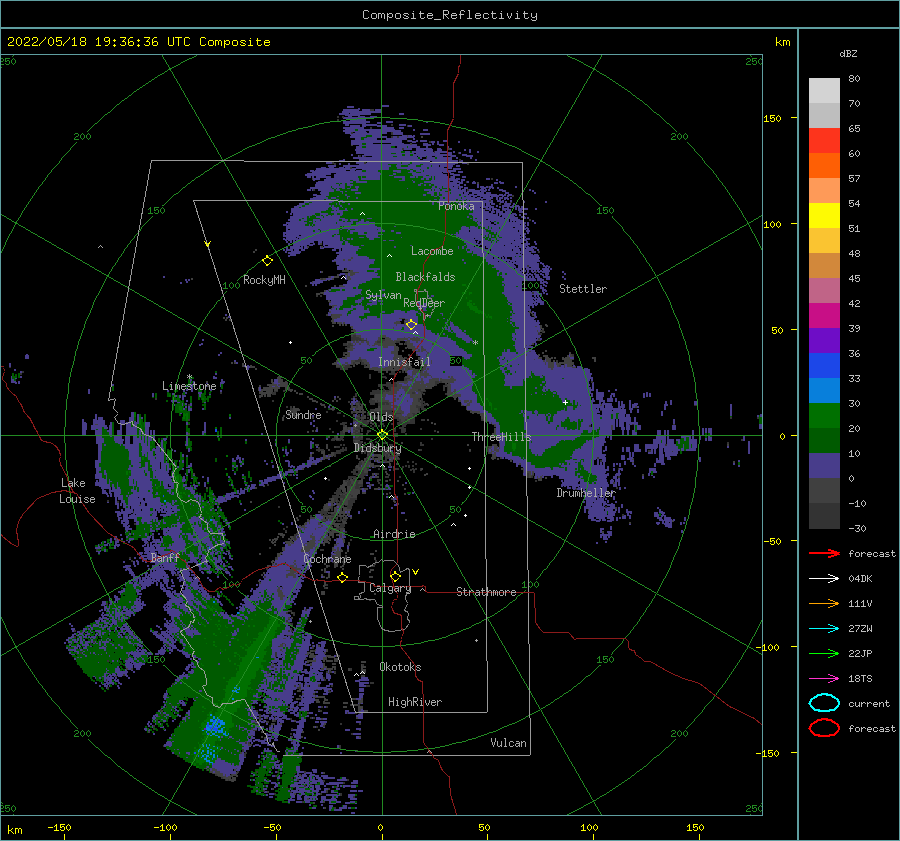Click the blue reflectivity core in the southwest echo

(x=214, y=726)
